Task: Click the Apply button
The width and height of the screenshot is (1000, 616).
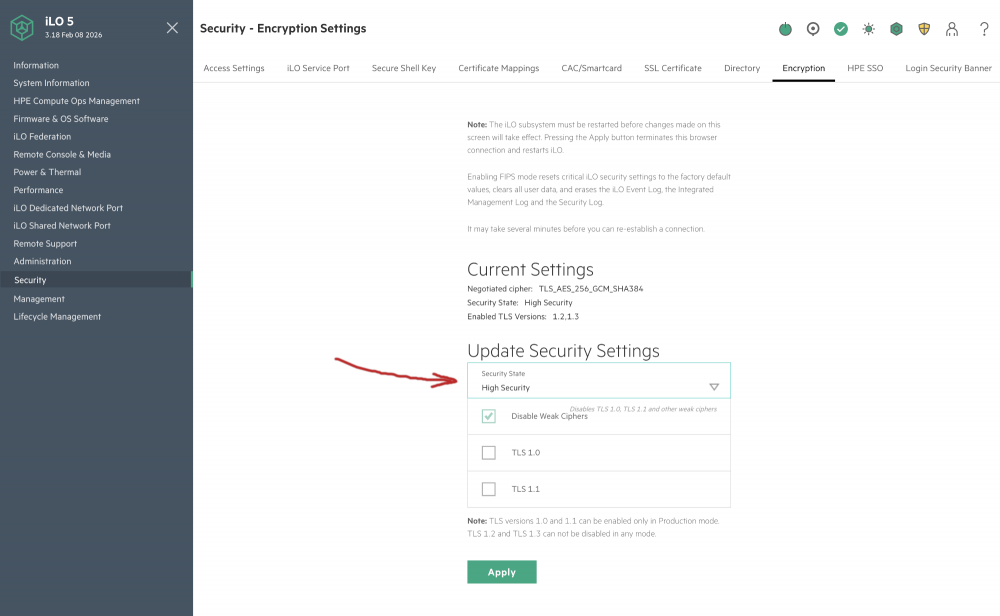Action: coord(502,572)
